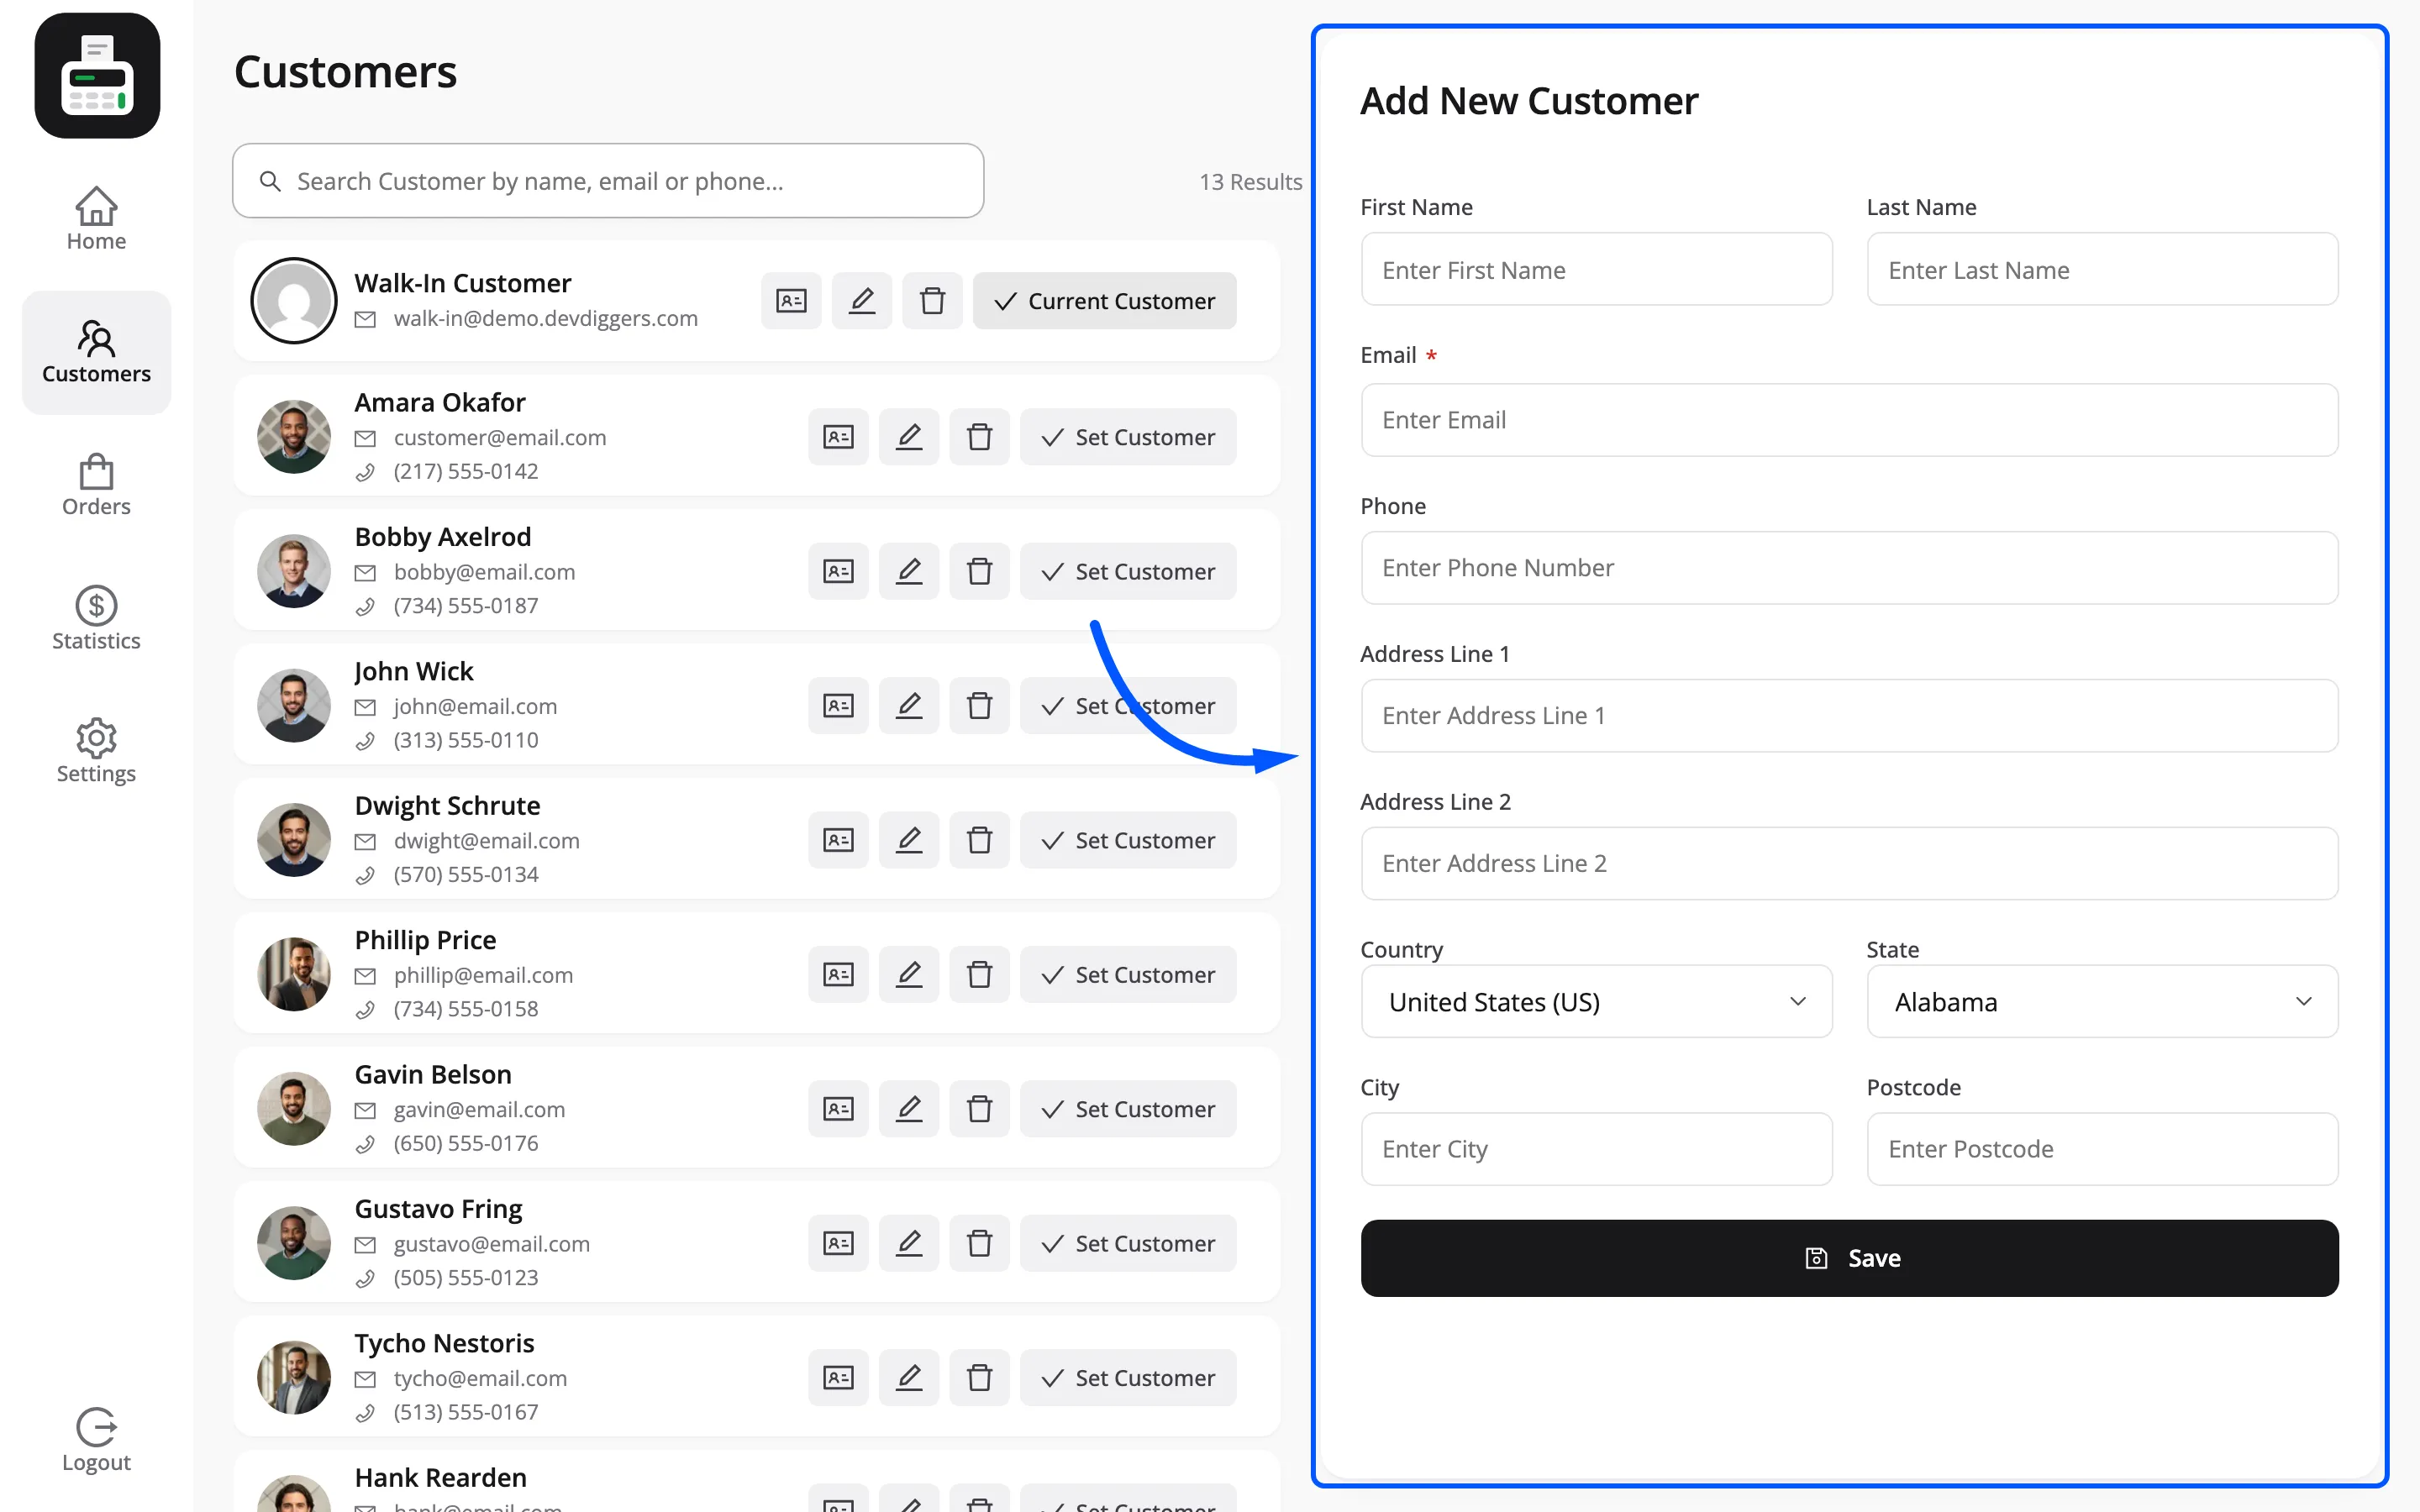2420x1512 pixels.
Task: Click the Email input field
Action: tap(1849, 420)
